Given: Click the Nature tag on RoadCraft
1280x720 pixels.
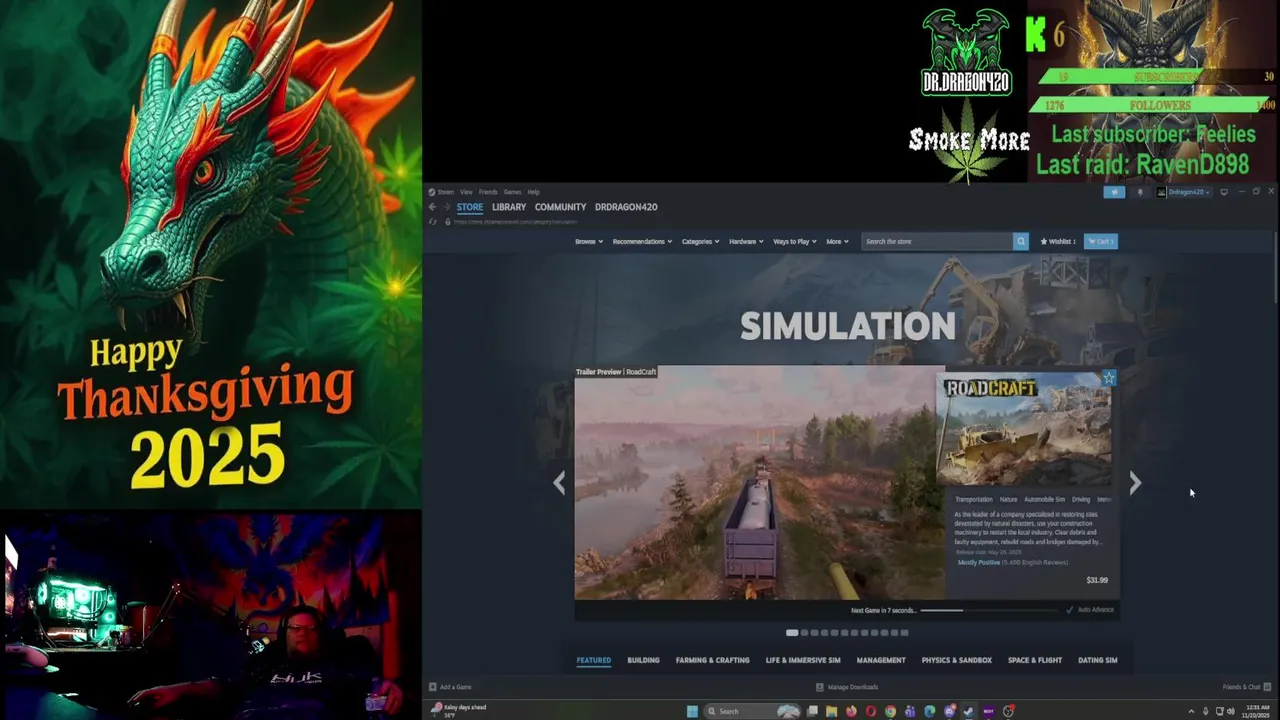Looking at the screenshot, I should point(1008,499).
